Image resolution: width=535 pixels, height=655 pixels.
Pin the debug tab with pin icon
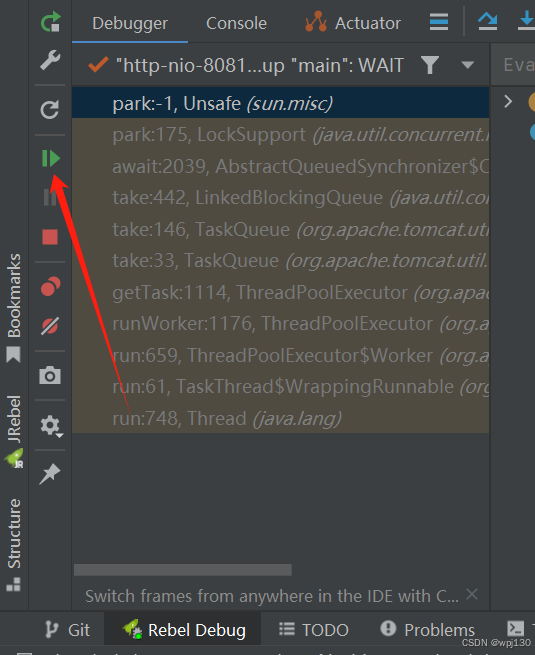(50, 474)
